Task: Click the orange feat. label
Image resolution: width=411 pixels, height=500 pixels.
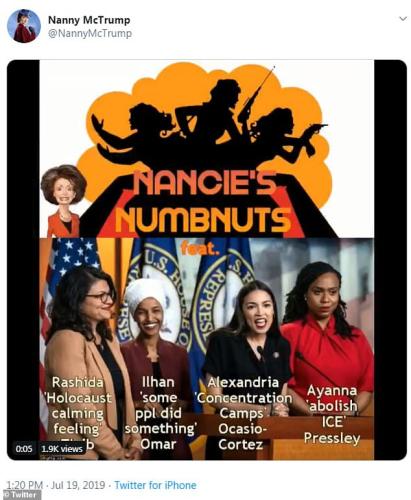Action: point(200,248)
